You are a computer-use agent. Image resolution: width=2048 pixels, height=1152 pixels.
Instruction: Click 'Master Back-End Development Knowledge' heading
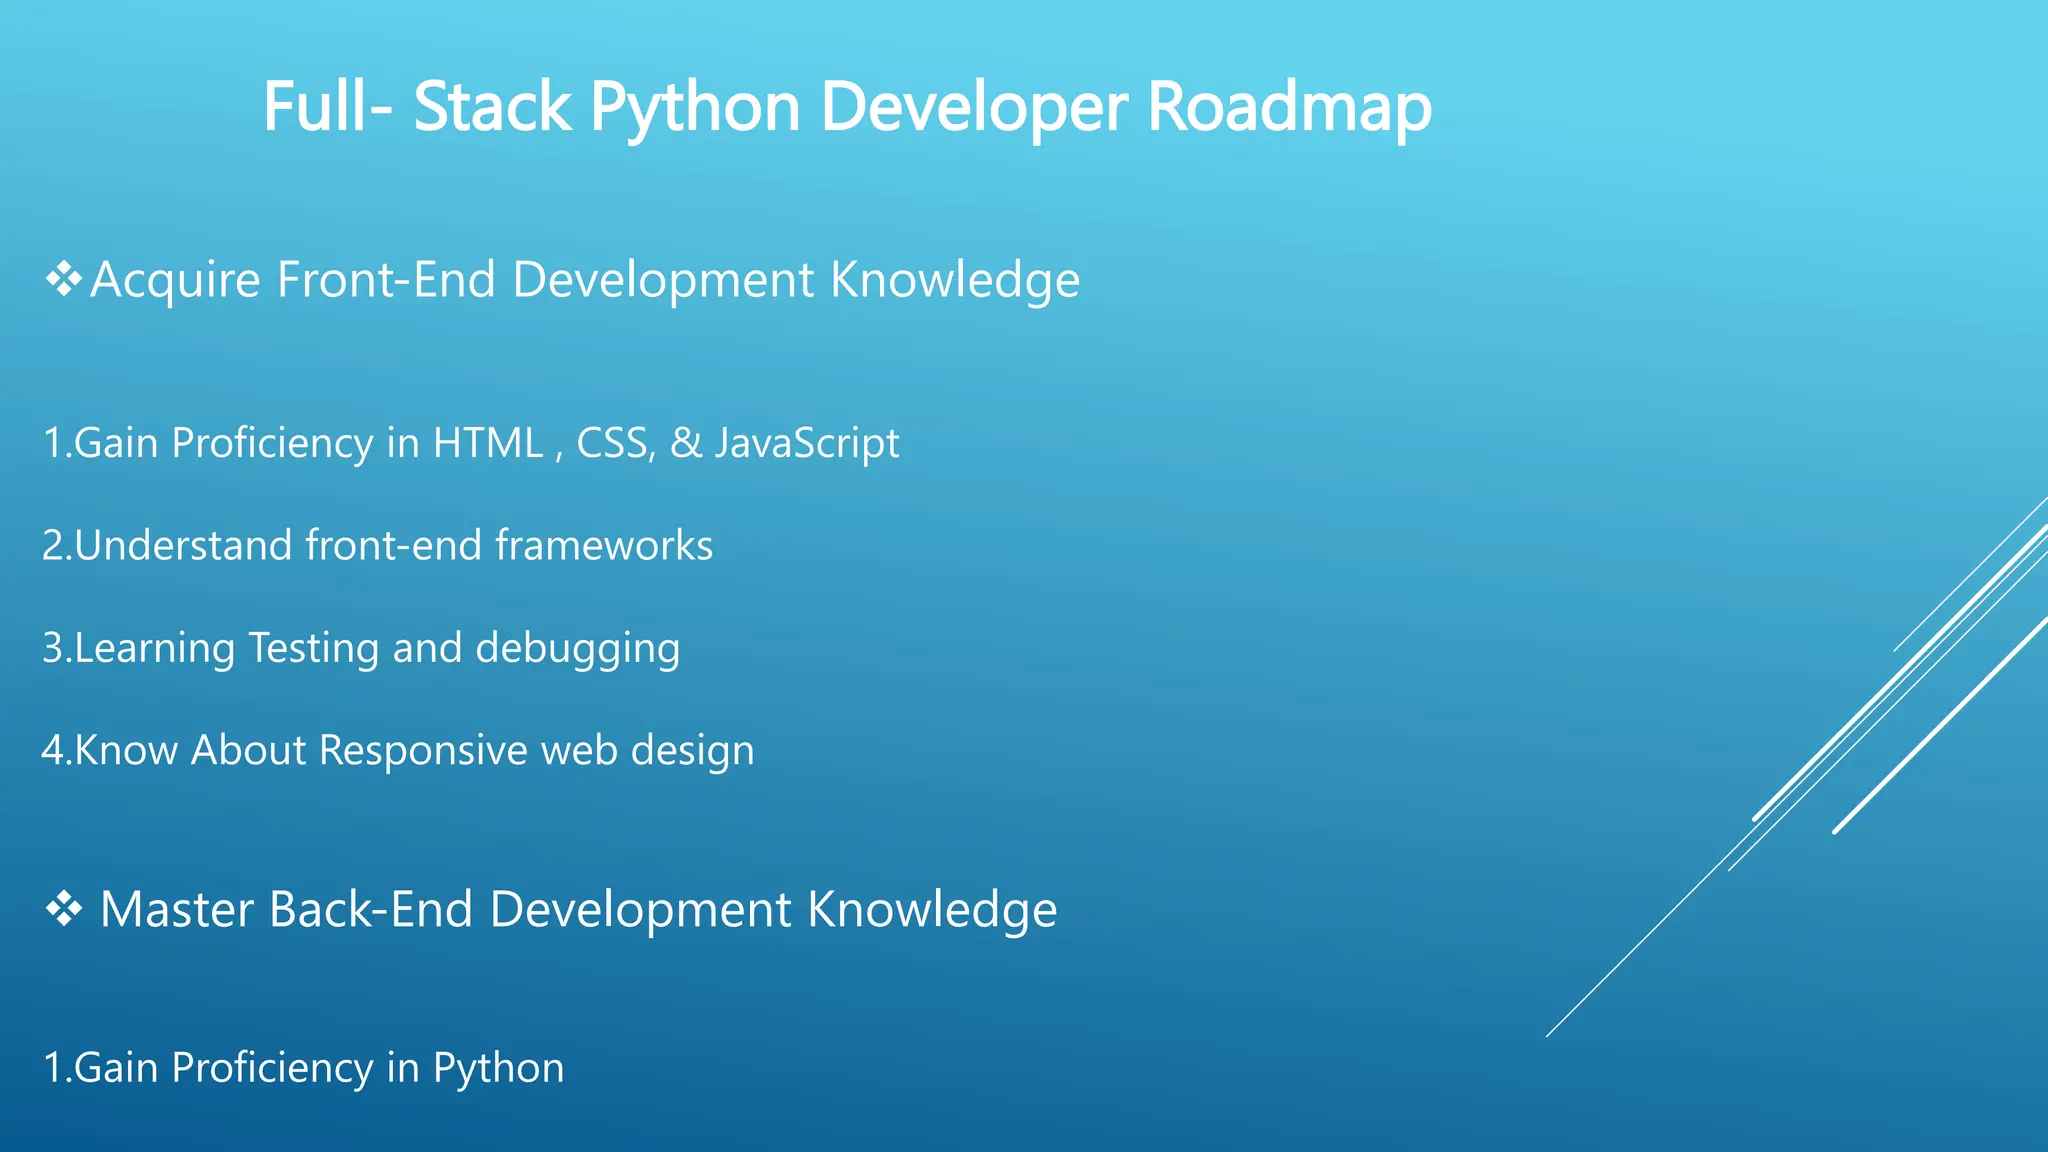pyautogui.click(x=578, y=910)
